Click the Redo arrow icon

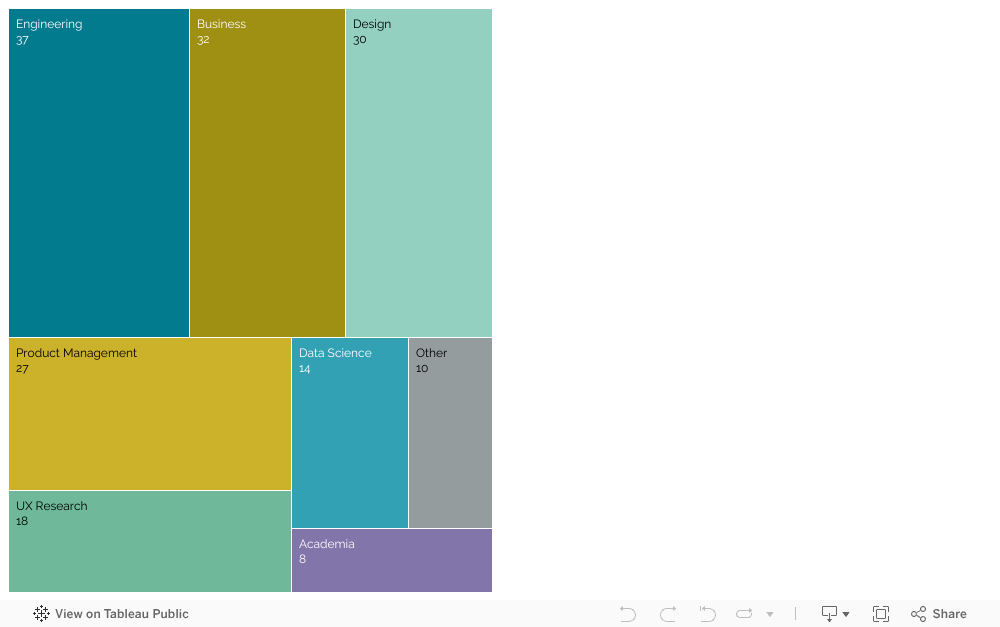pos(668,614)
